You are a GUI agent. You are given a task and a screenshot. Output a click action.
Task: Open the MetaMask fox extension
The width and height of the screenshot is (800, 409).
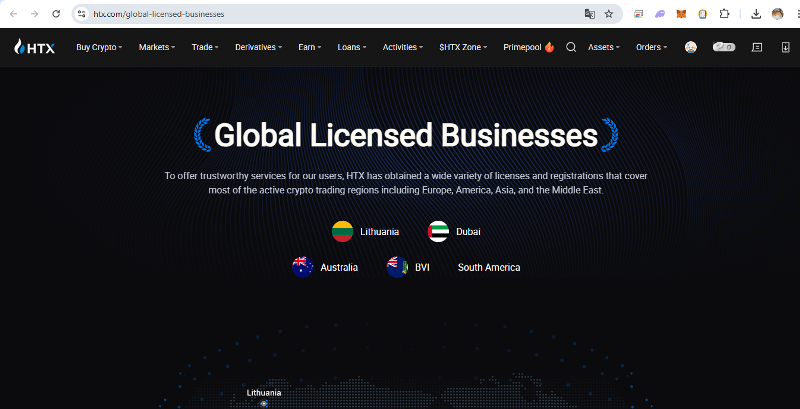point(681,14)
